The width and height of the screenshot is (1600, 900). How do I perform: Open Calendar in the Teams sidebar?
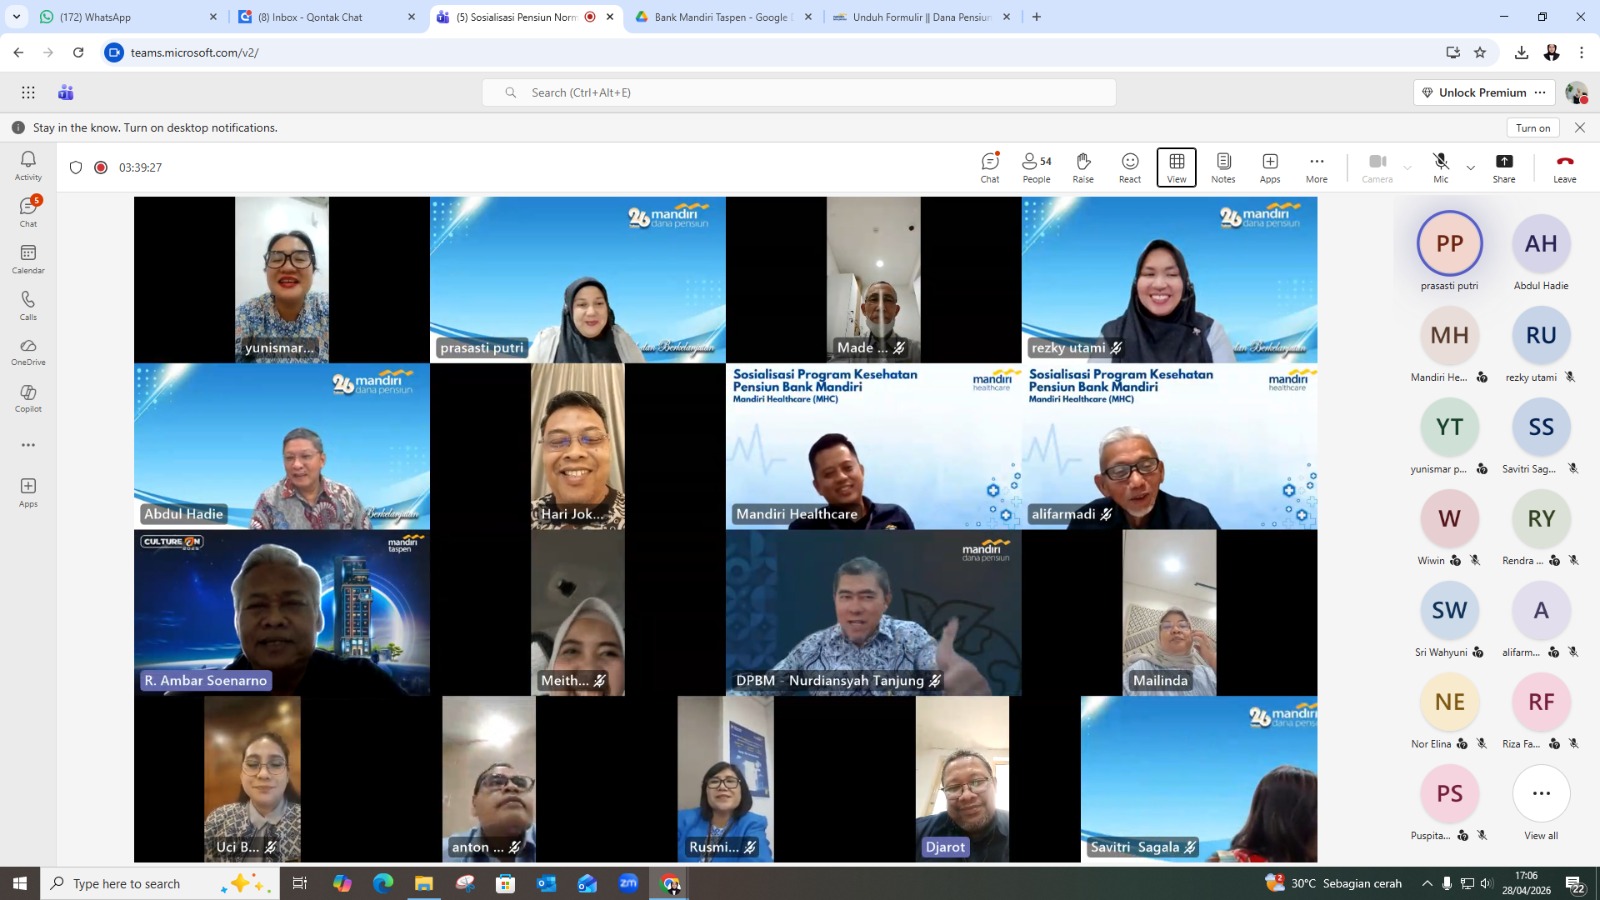click(x=28, y=259)
